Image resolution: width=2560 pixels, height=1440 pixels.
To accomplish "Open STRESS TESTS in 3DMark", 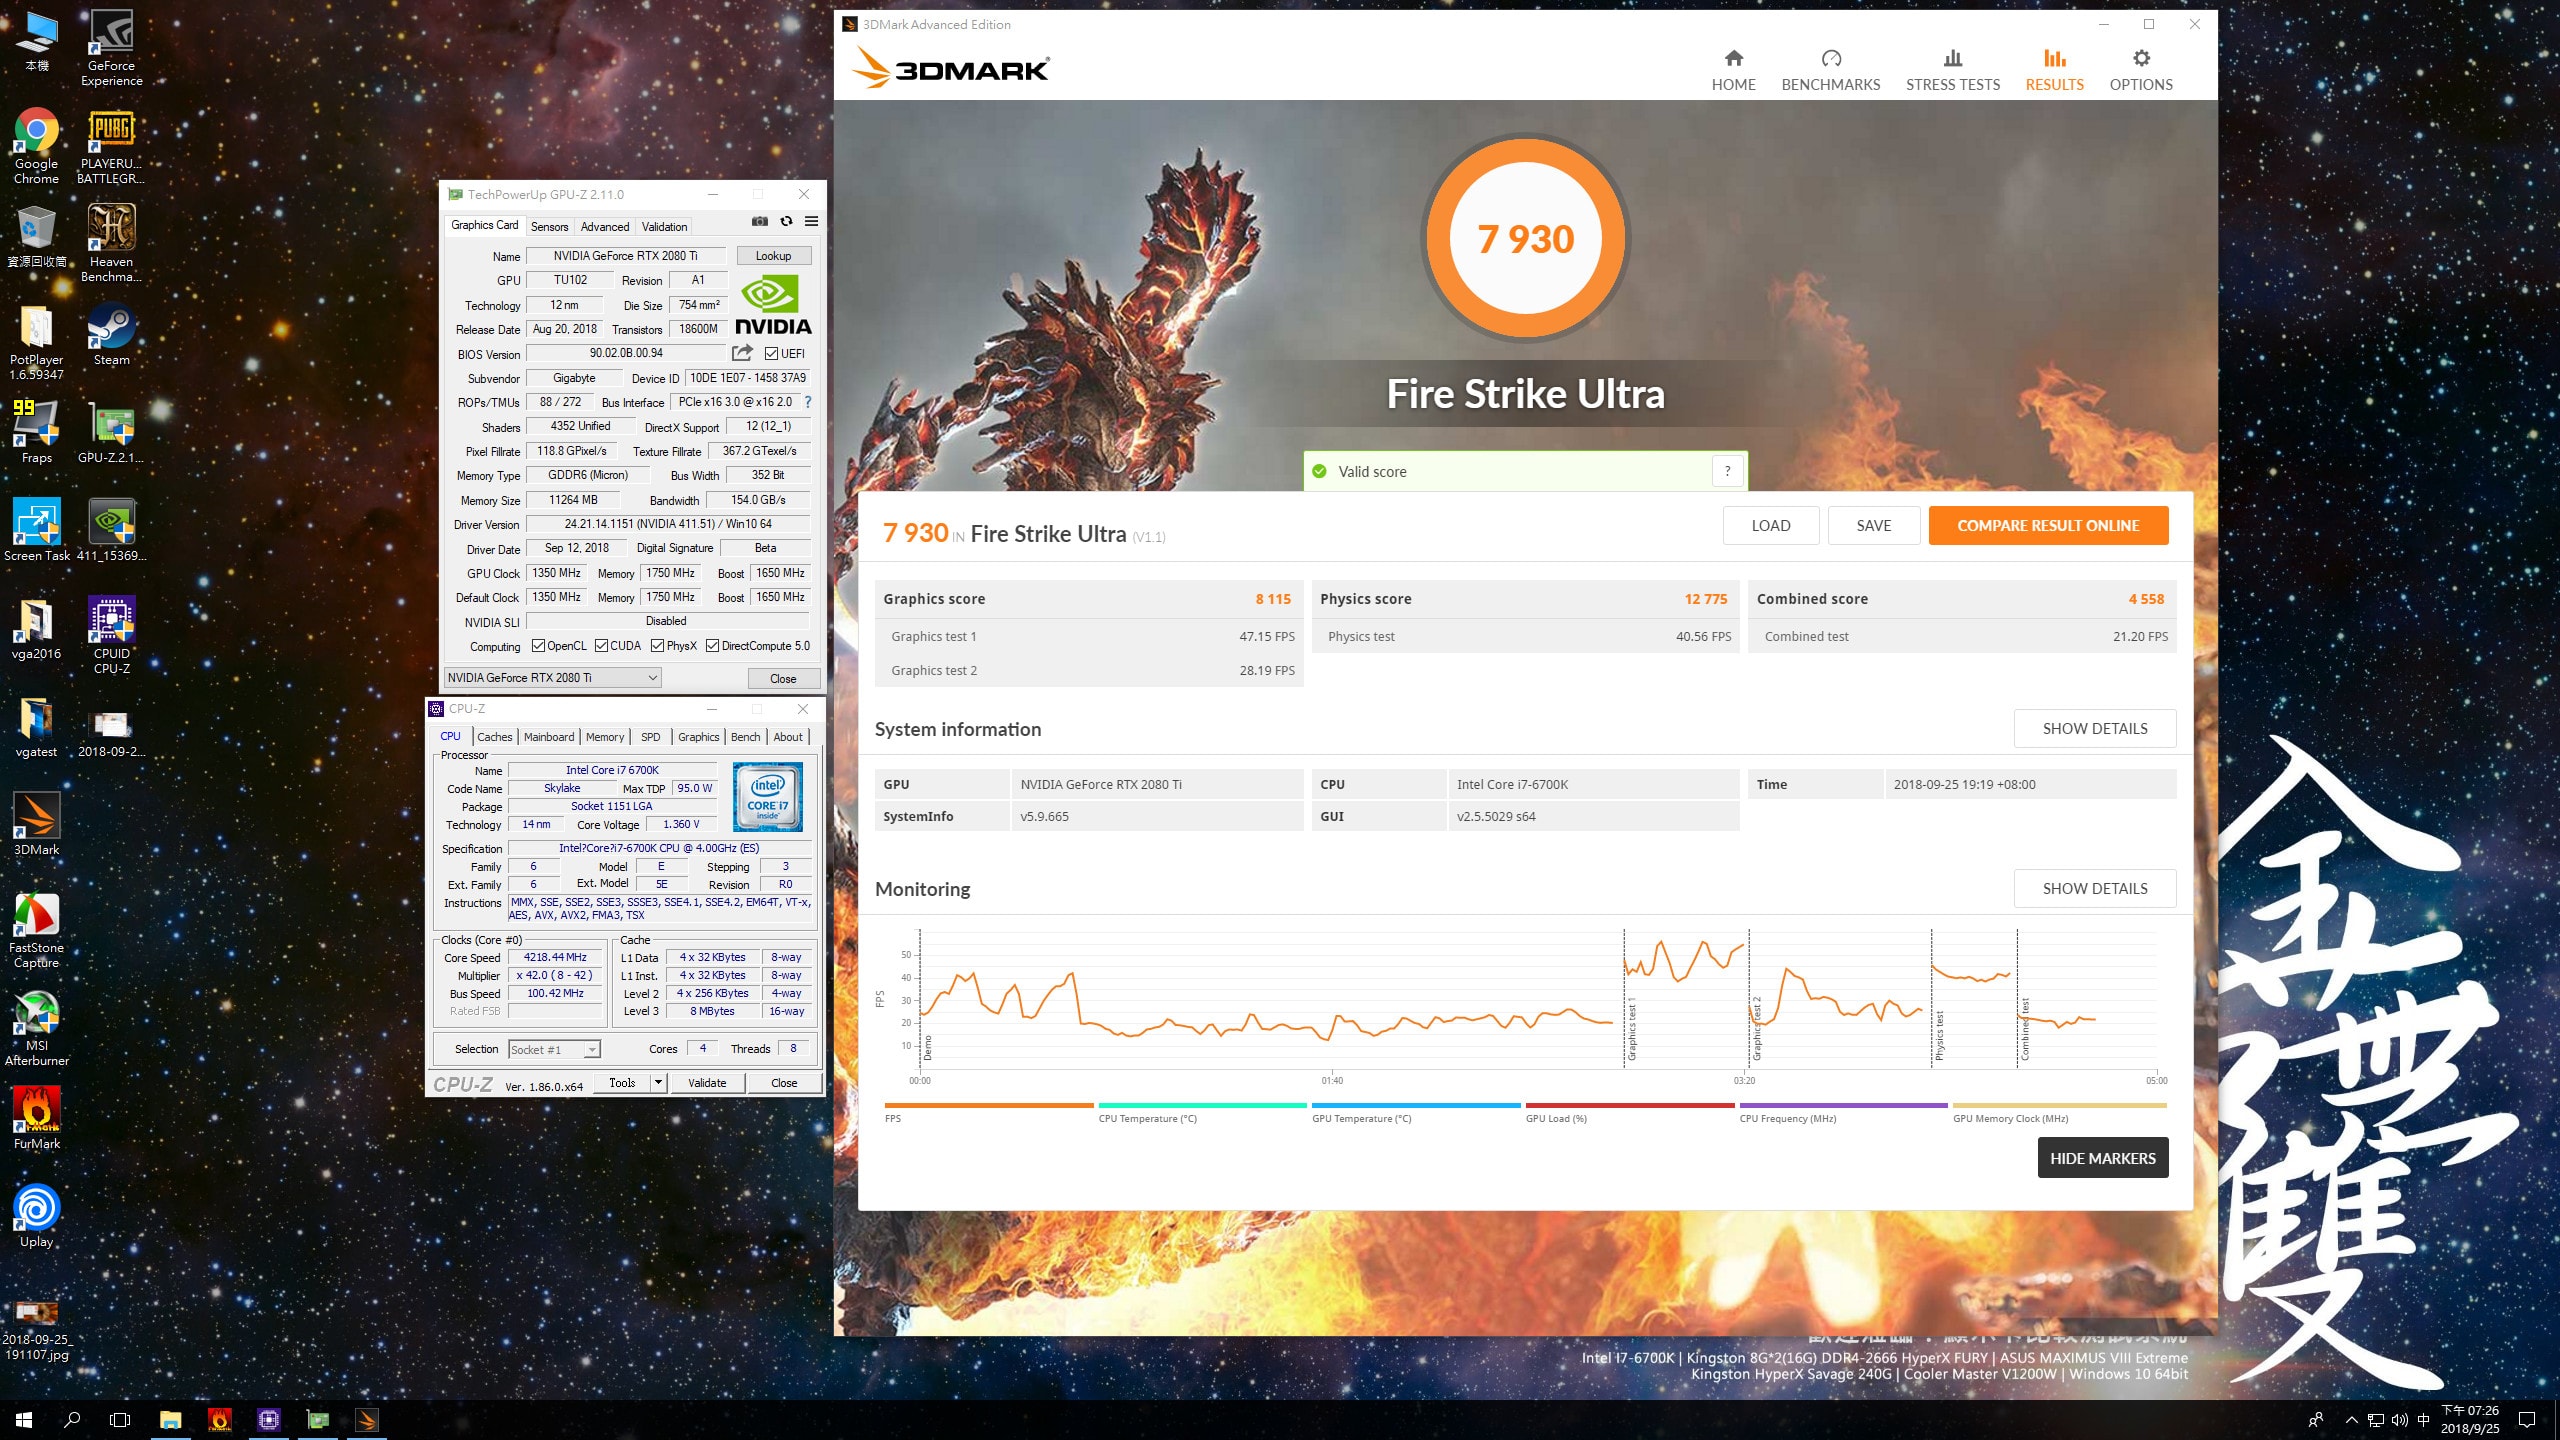I will 1952,70.
